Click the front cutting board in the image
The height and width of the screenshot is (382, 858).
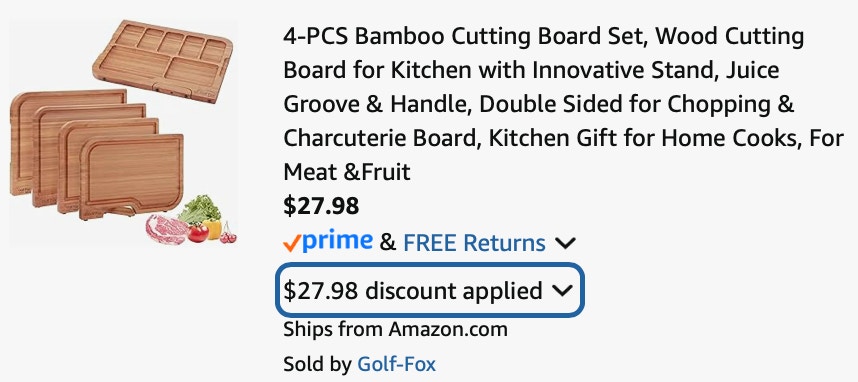(131, 176)
